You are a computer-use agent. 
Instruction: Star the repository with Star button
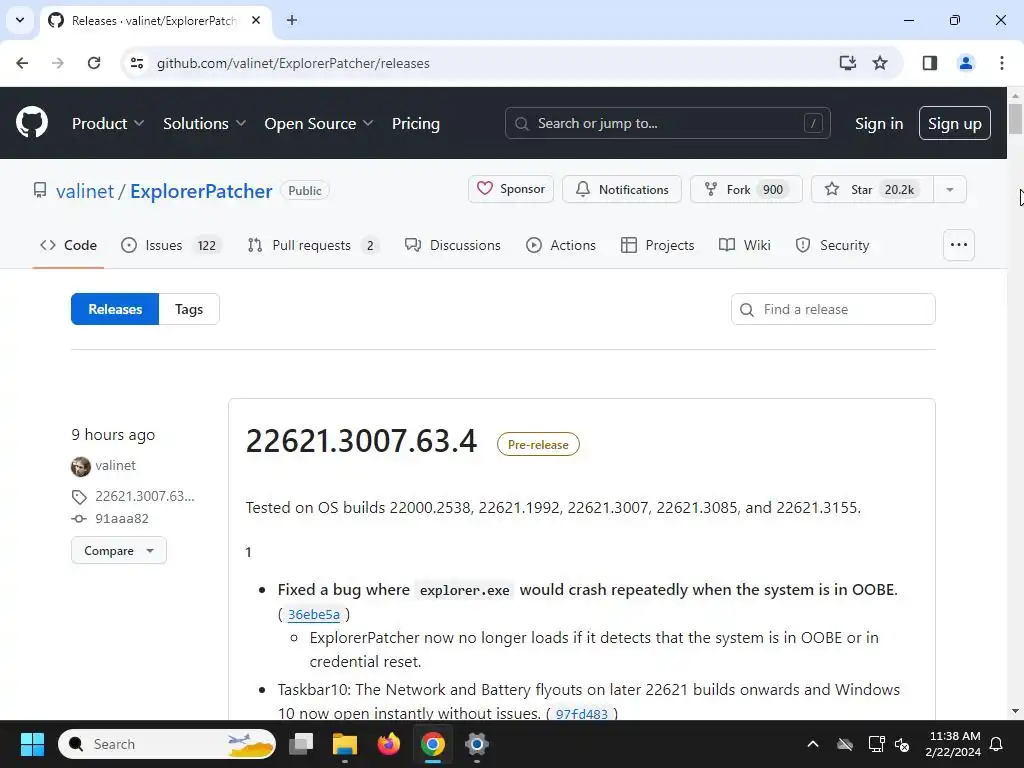pos(872,189)
